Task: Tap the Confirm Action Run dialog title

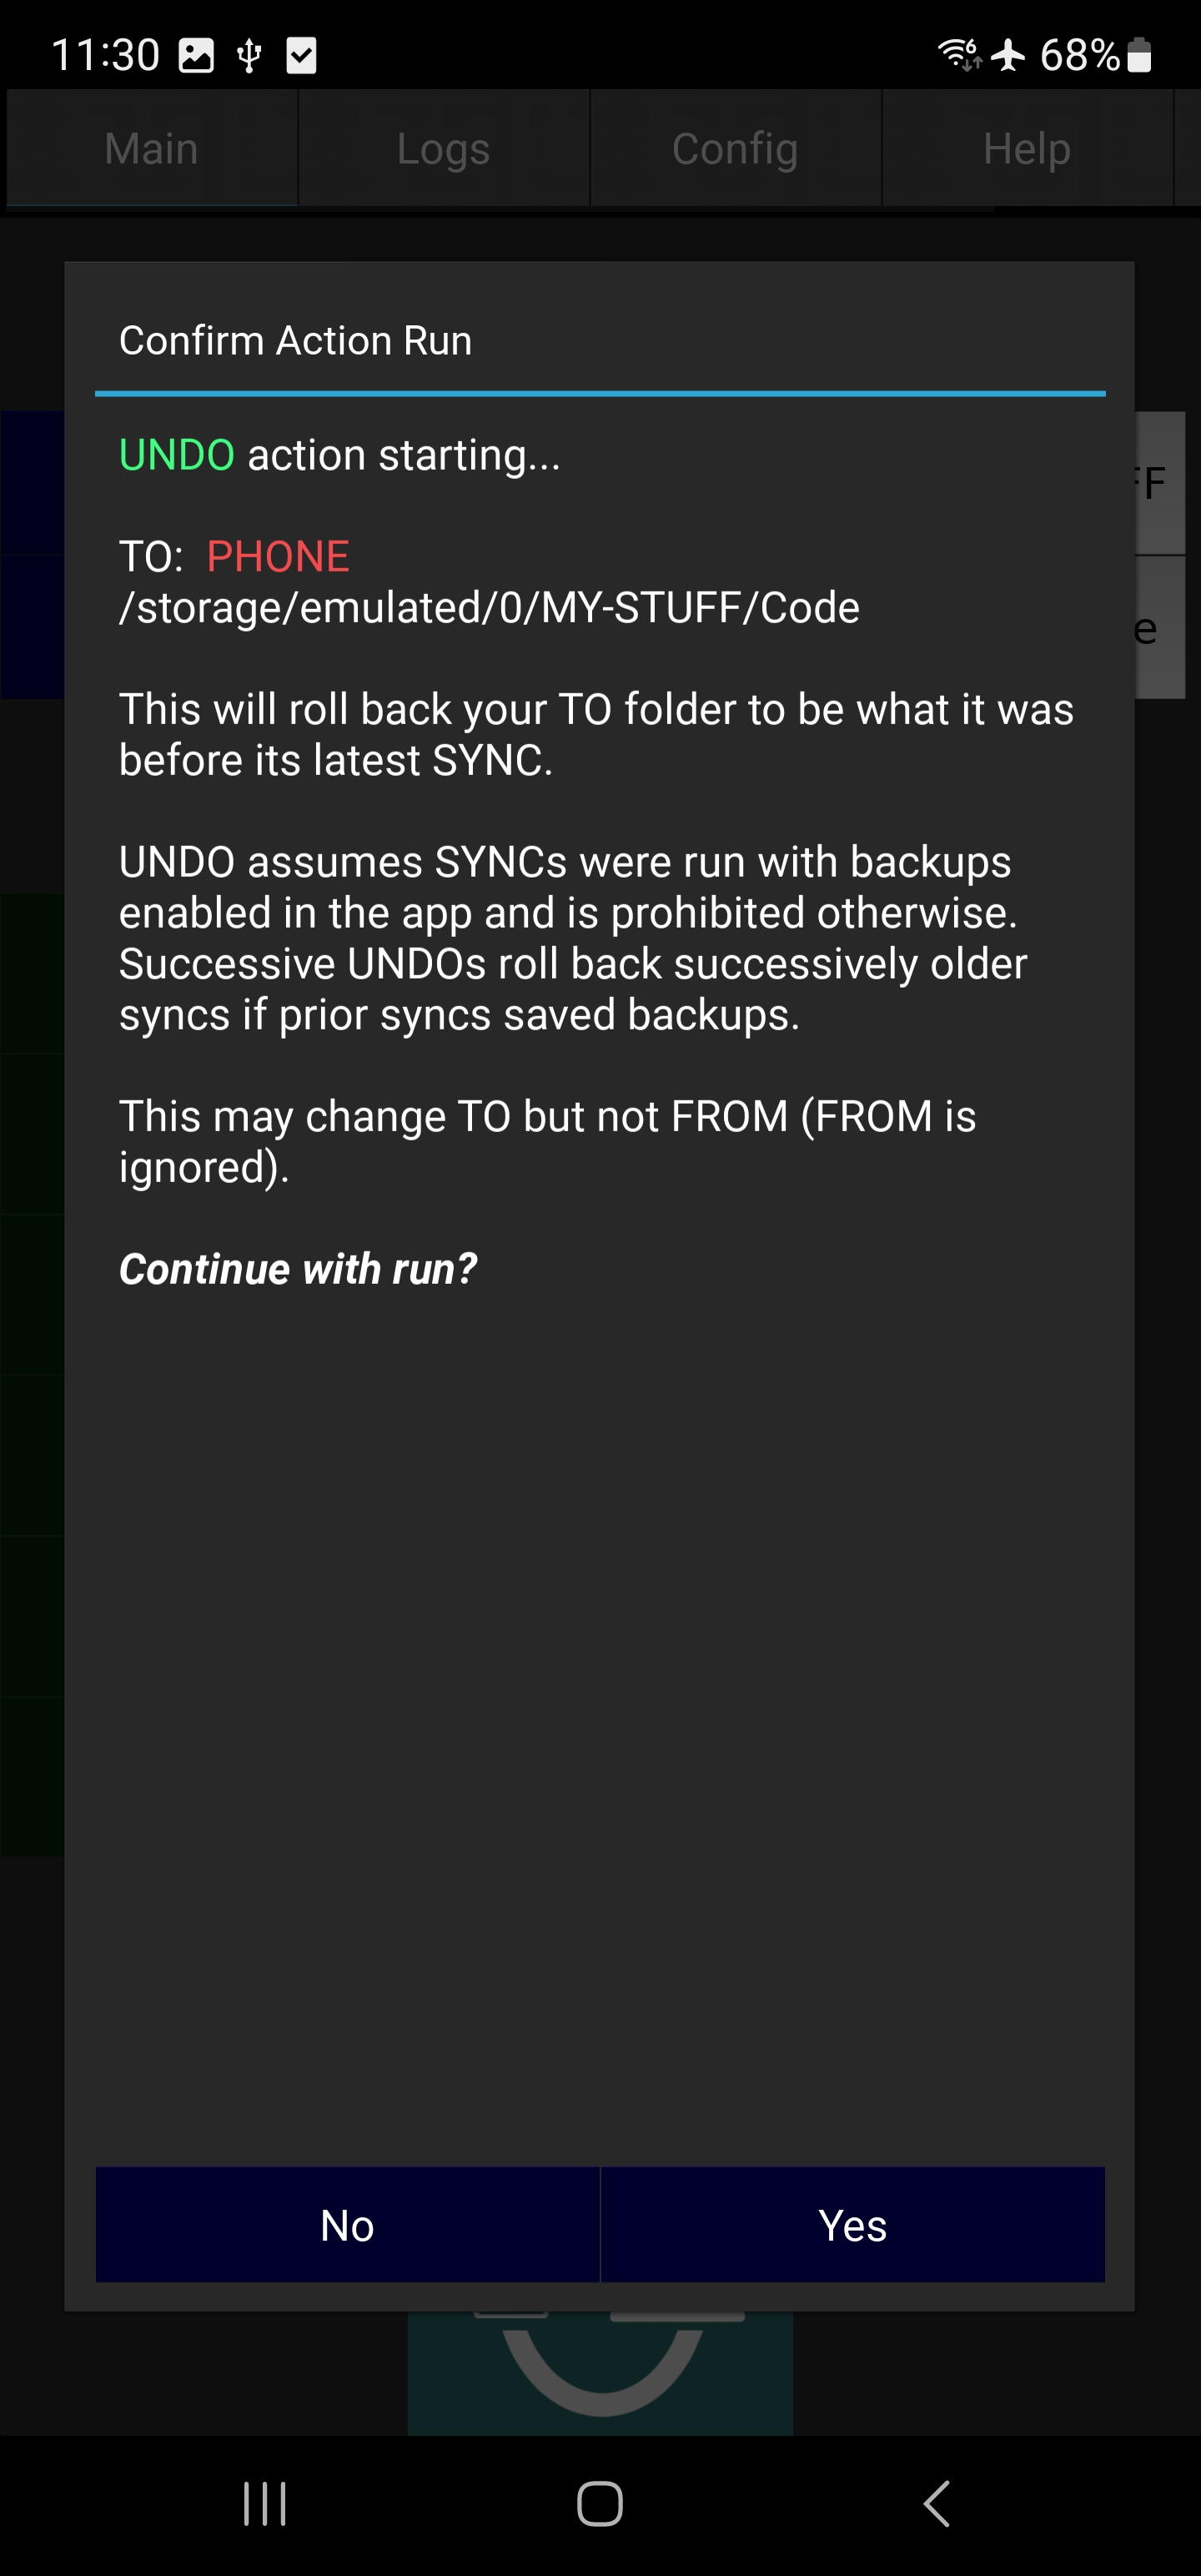Action: coord(295,340)
